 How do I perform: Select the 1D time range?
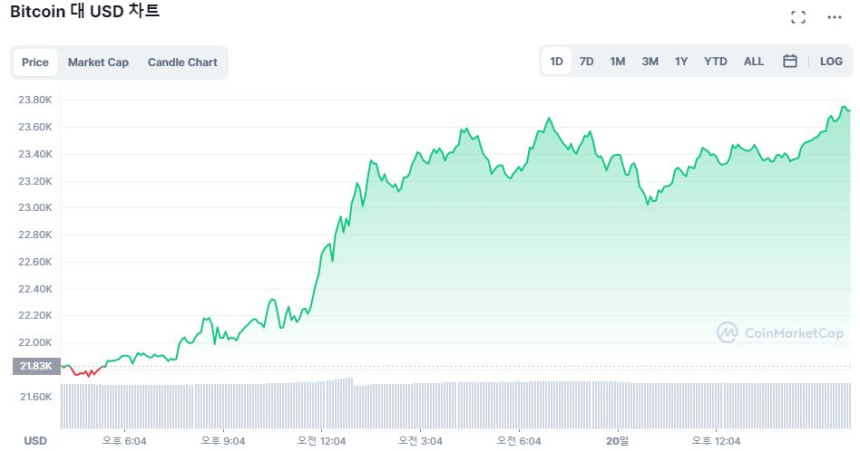click(x=557, y=61)
